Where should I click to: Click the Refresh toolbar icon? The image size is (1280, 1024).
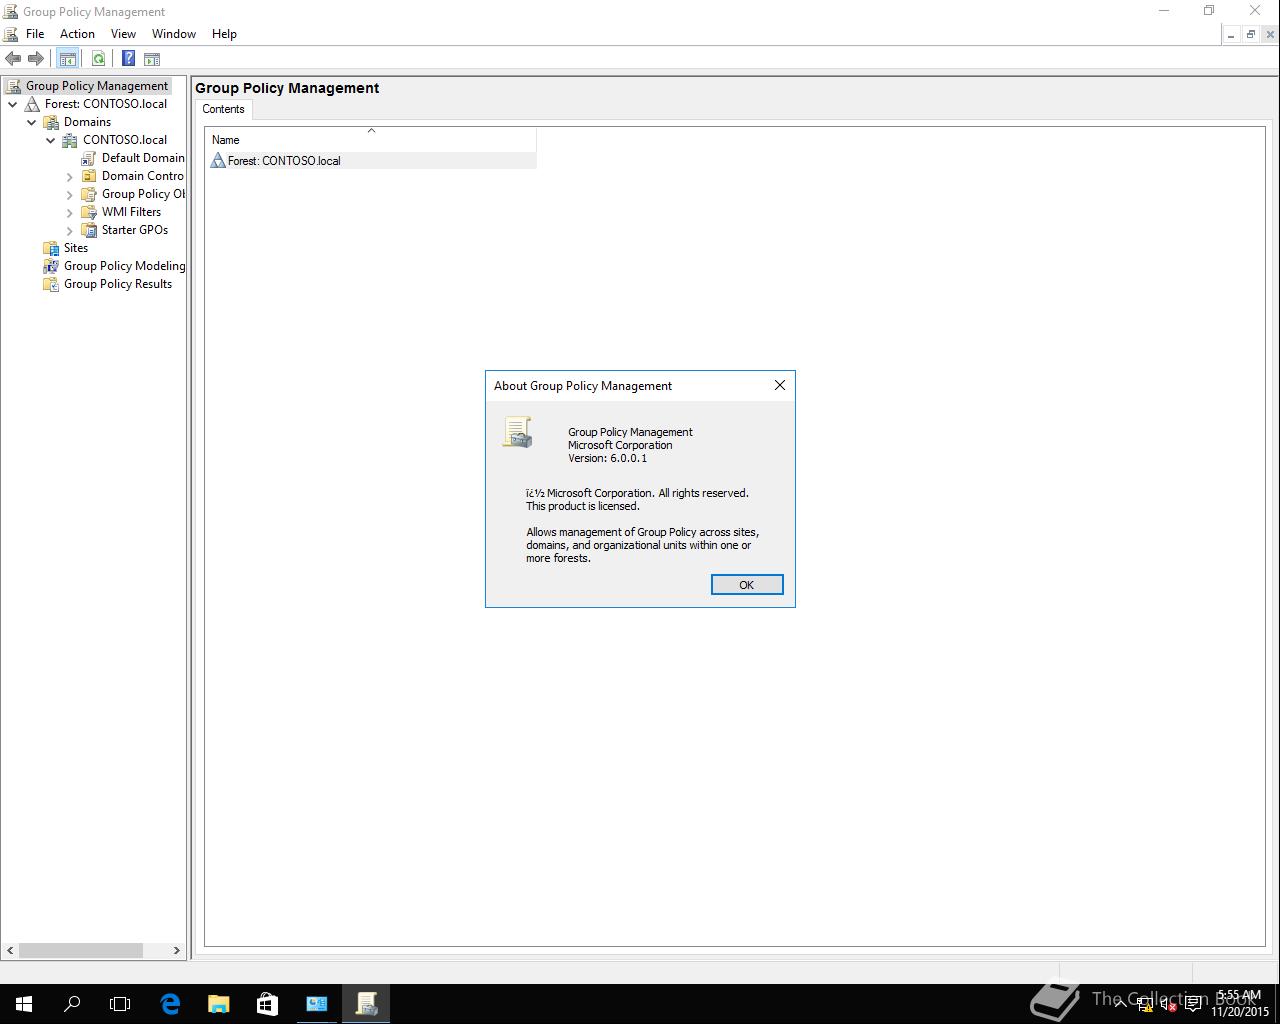[x=98, y=59]
